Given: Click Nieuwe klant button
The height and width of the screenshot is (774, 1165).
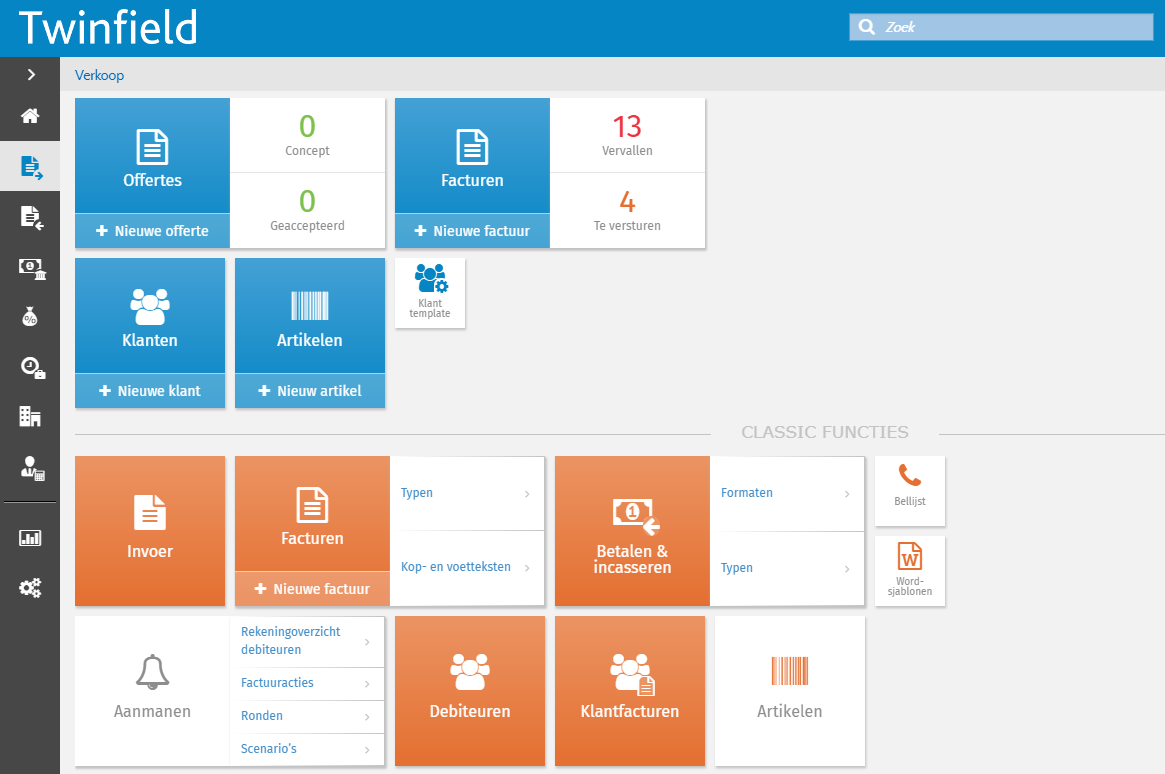Looking at the screenshot, I should coord(150,391).
